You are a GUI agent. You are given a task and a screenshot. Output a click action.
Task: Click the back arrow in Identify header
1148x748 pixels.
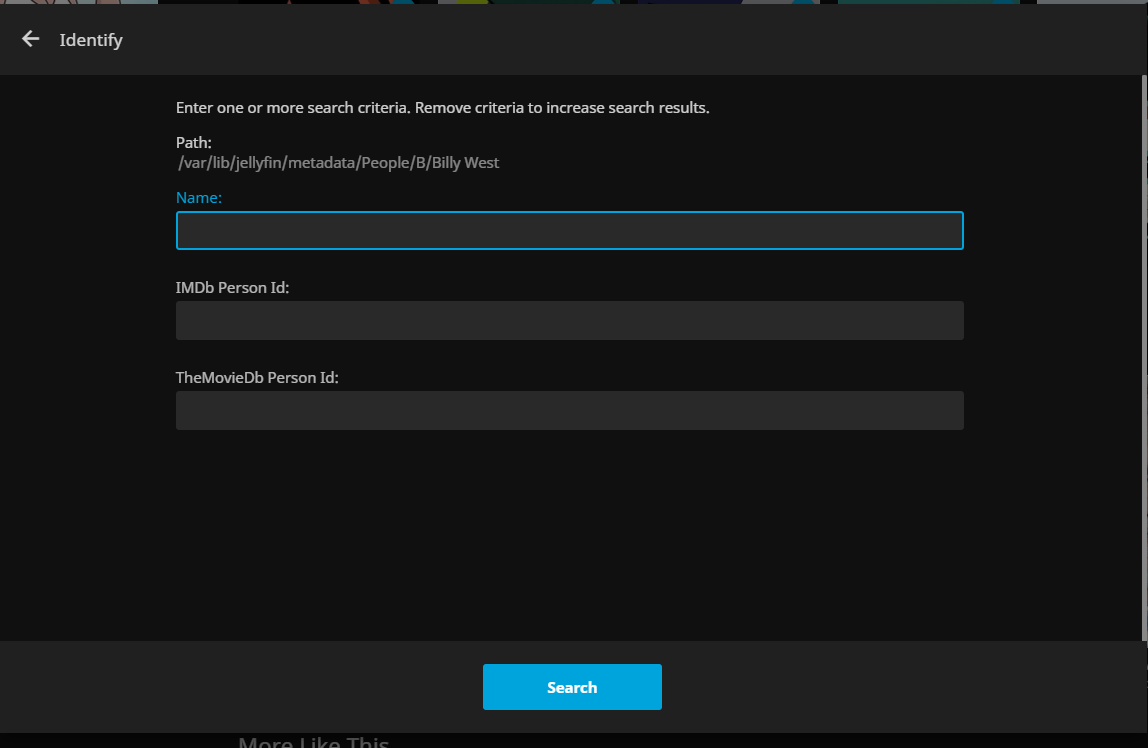pos(31,39)
